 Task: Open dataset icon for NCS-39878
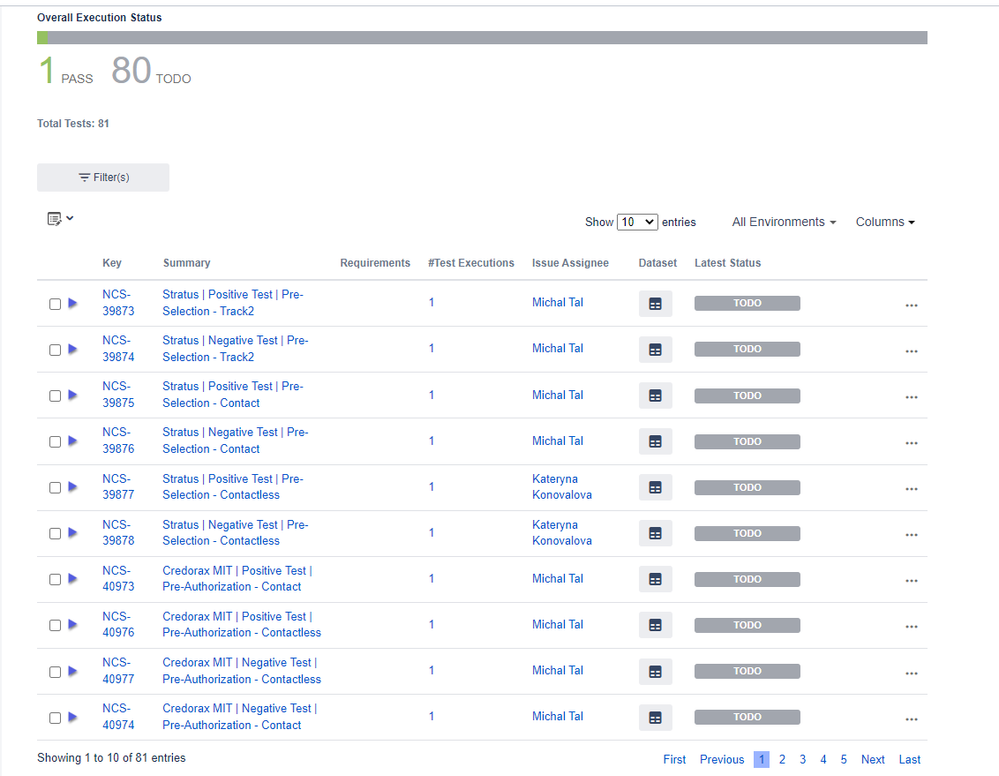tap(655, 533)
